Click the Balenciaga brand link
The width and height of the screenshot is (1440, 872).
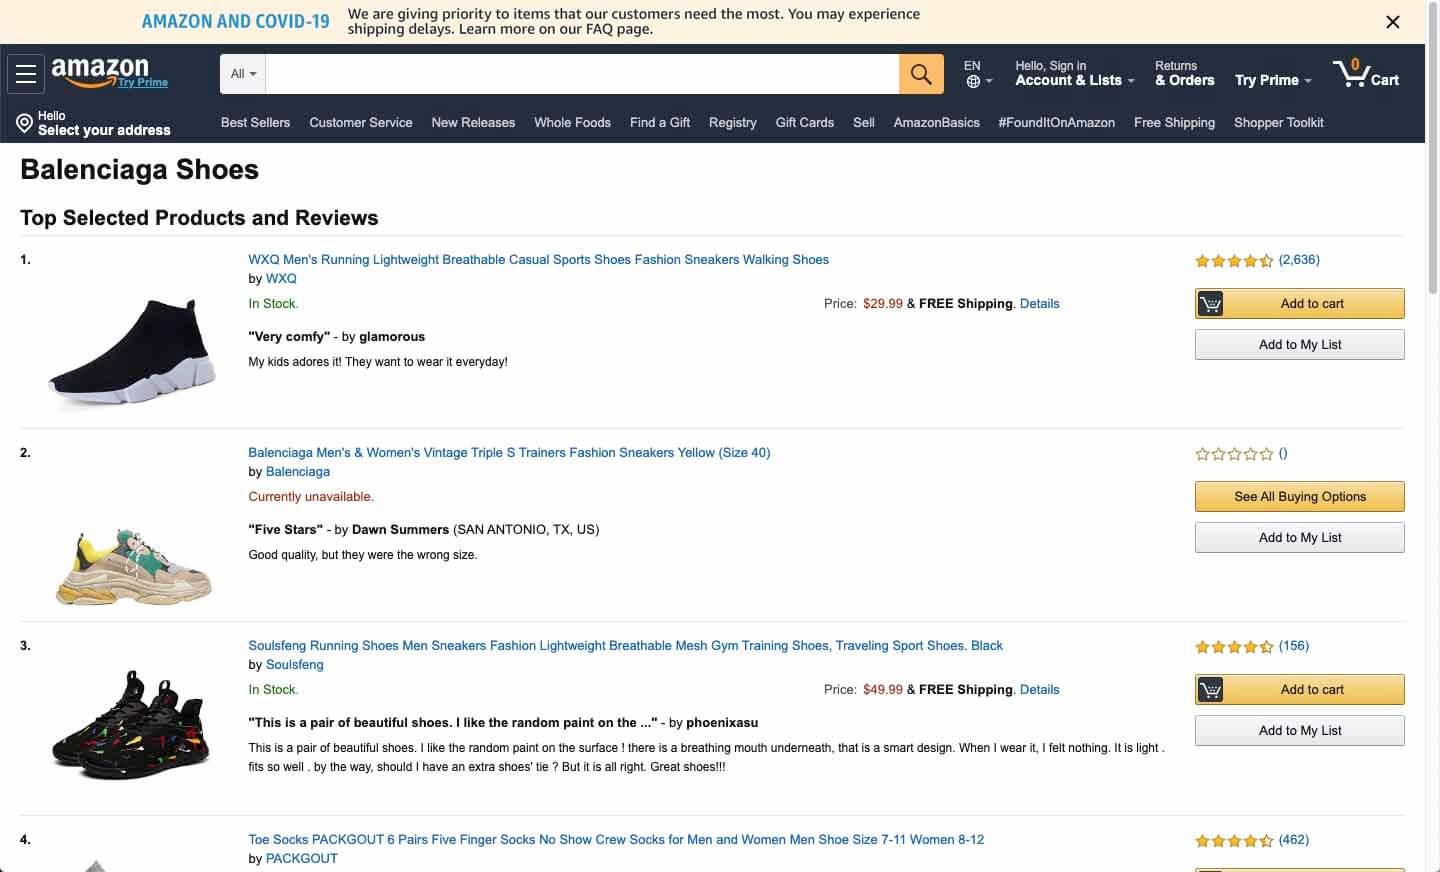(x=298, y=471)
